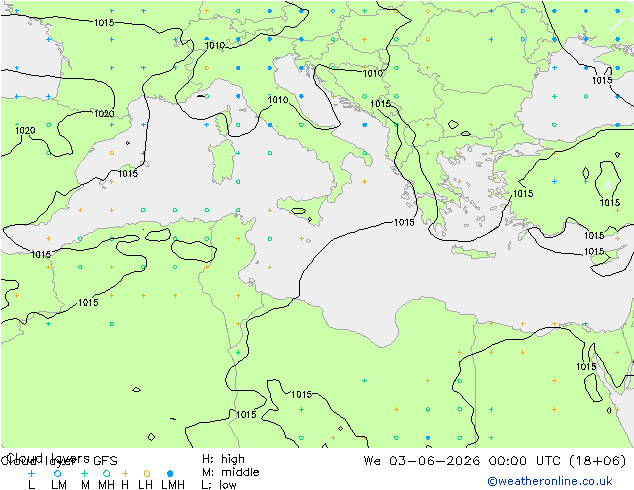Click the 1020 isobar label near the Pyrenees

(104, 114)
